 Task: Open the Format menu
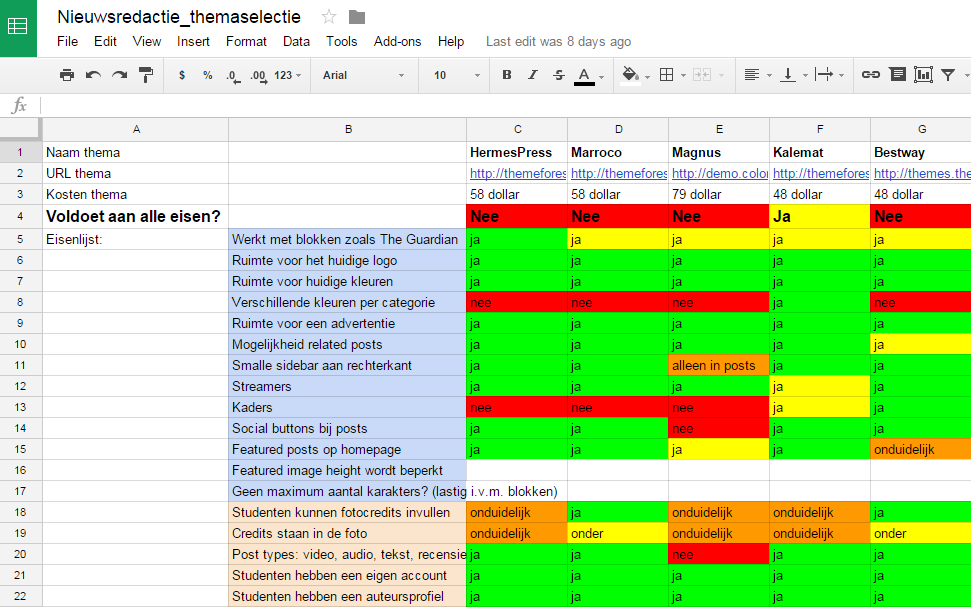click(x=246, y=41)
